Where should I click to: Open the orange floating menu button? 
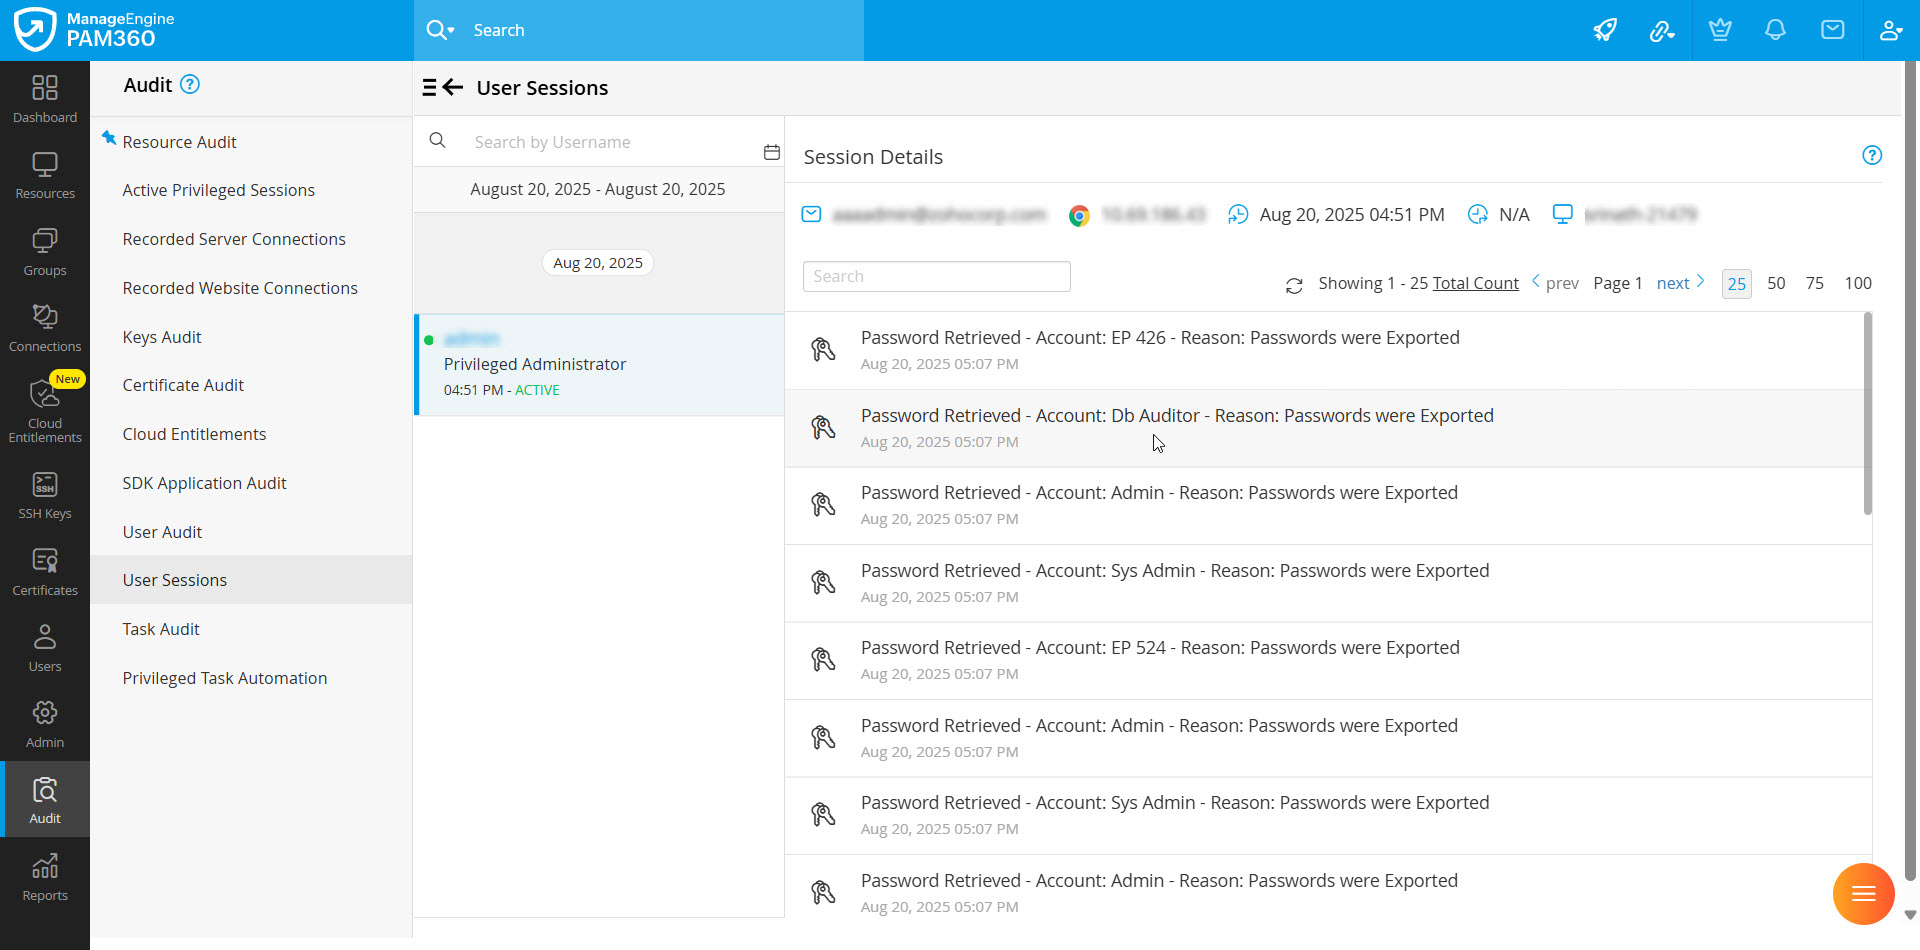coord(1864,894)
